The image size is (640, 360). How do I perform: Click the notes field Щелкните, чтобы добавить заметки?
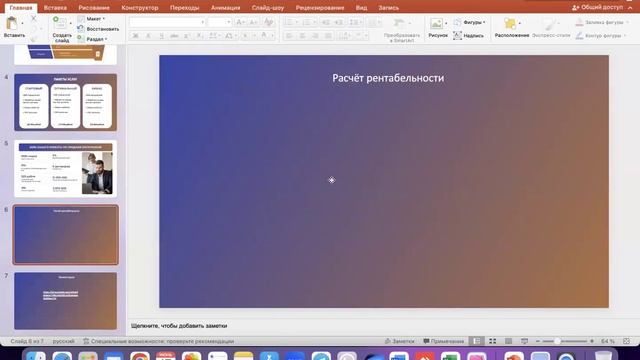coord(179,326)
